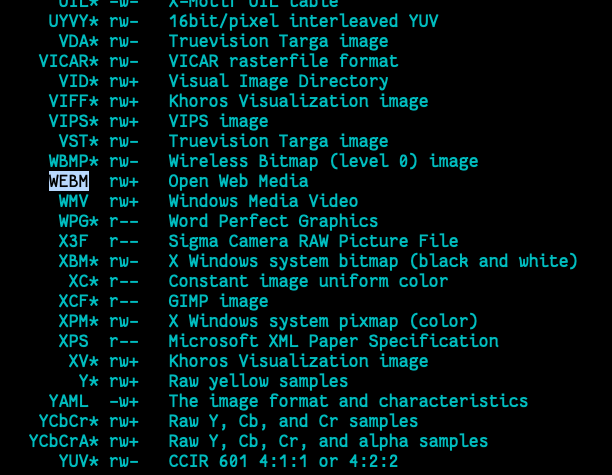Click the VID* format name

[79, 81]
